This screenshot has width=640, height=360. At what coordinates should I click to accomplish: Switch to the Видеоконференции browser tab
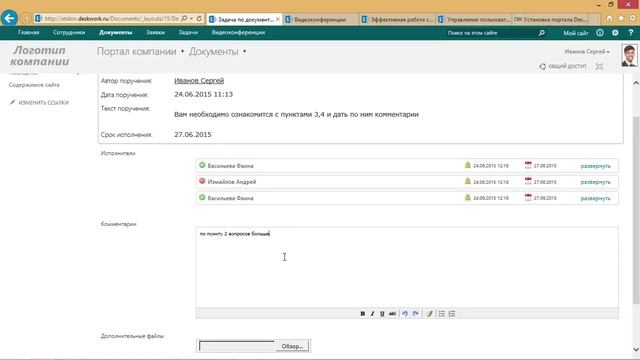coord(320,20)
